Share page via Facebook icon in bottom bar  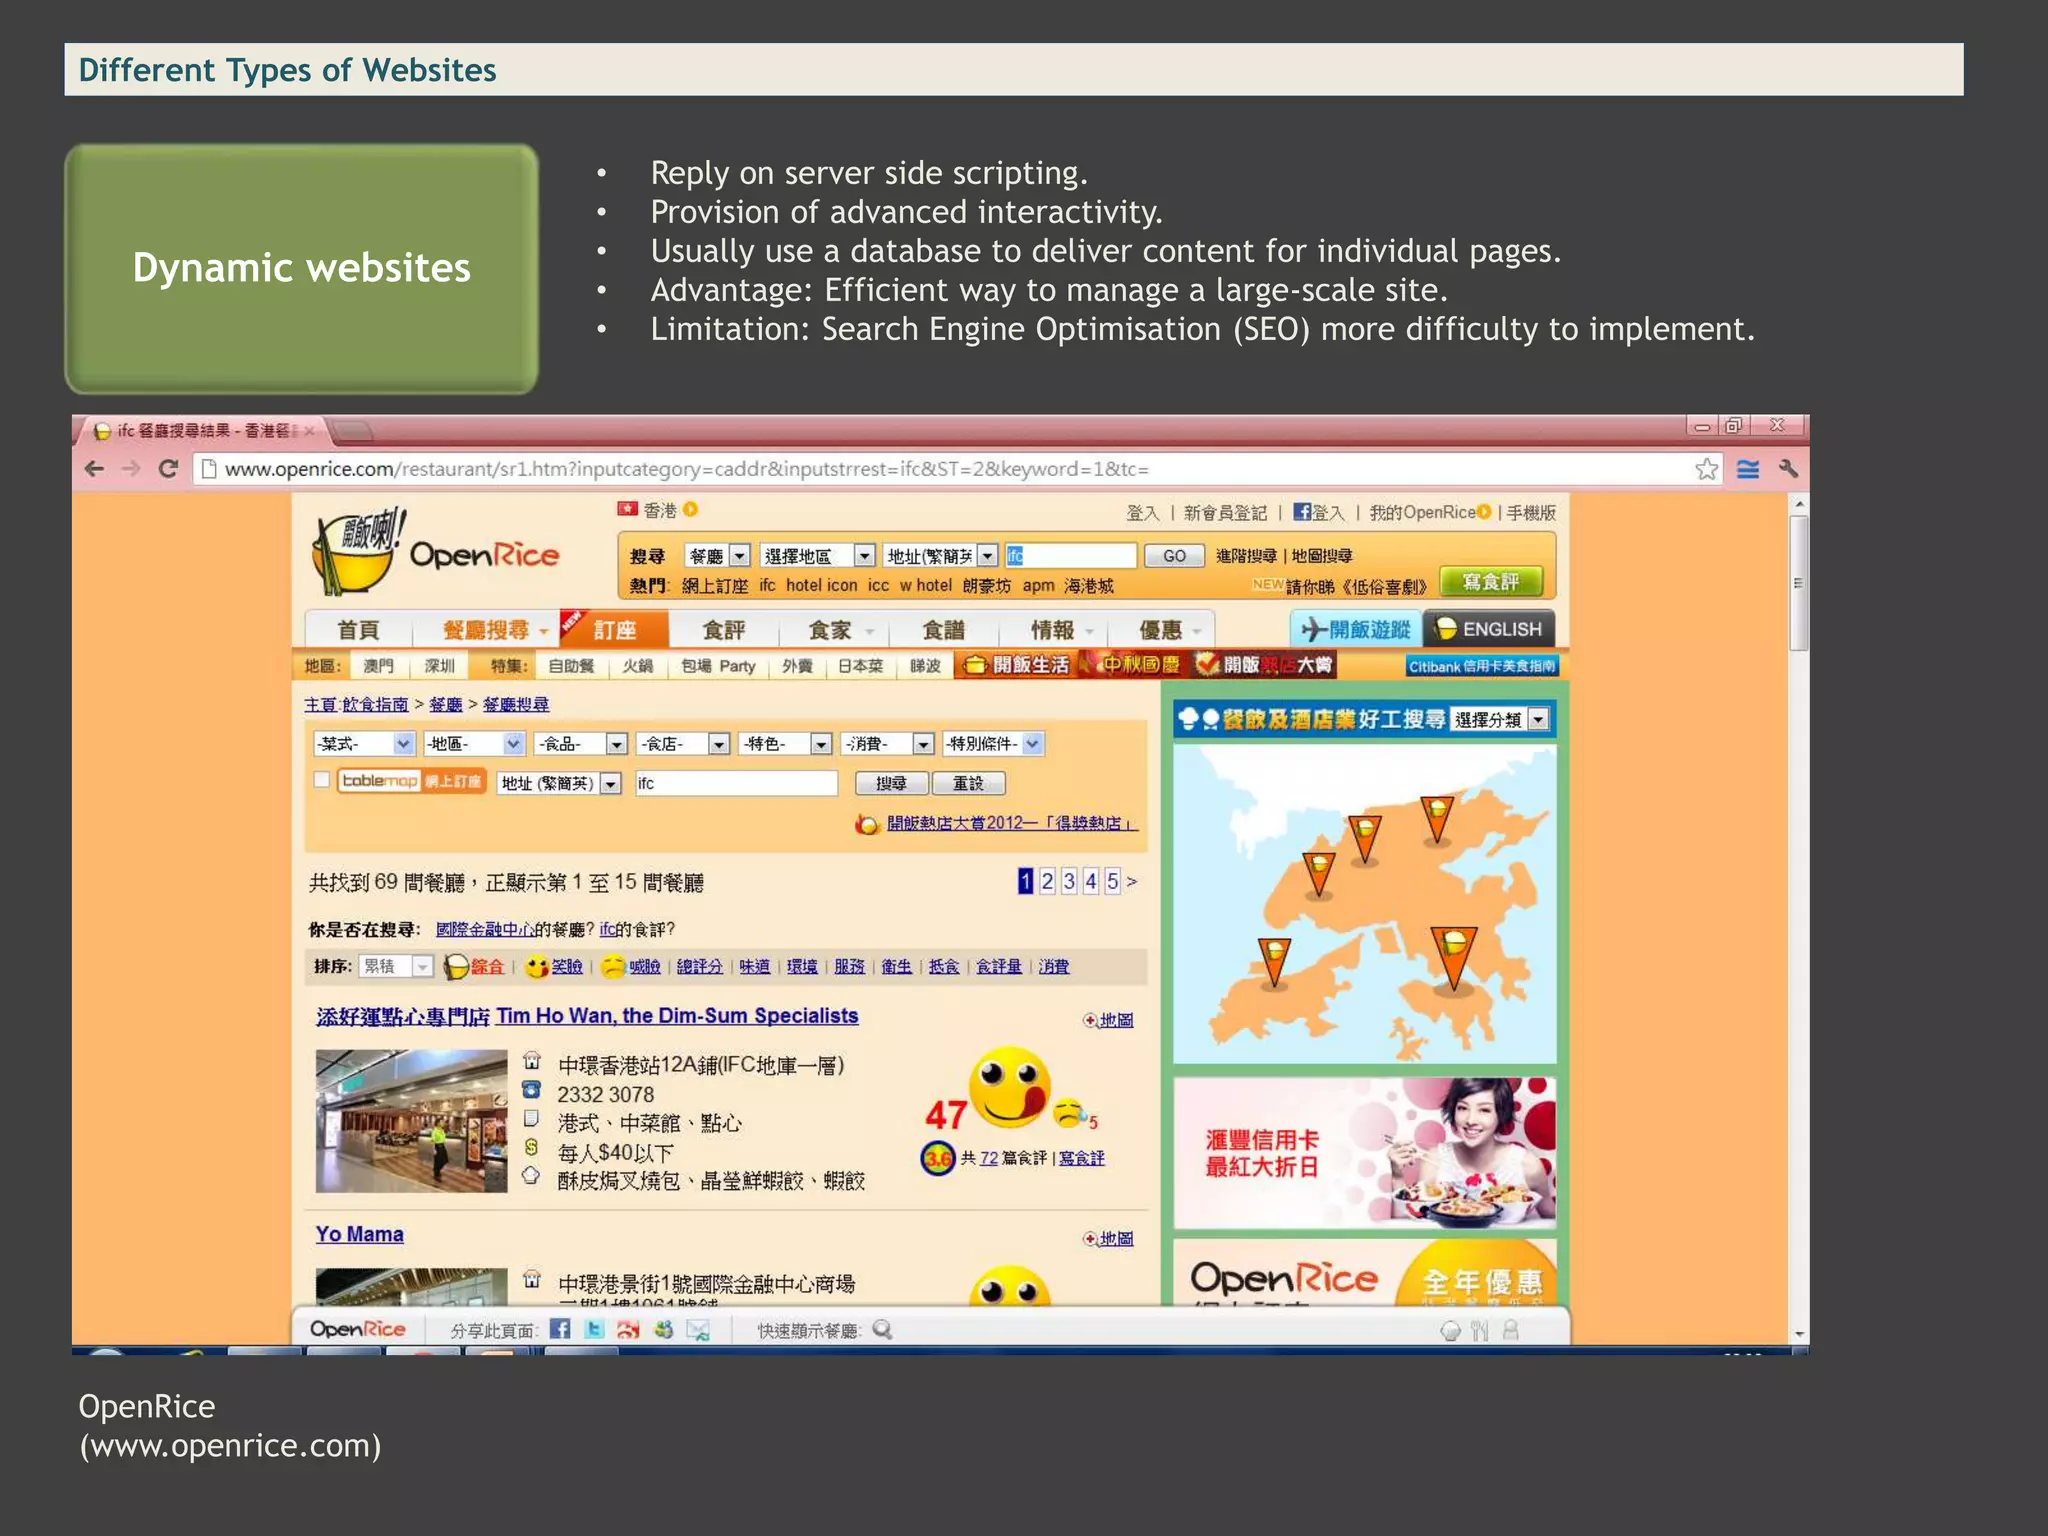coord(560,1329)
